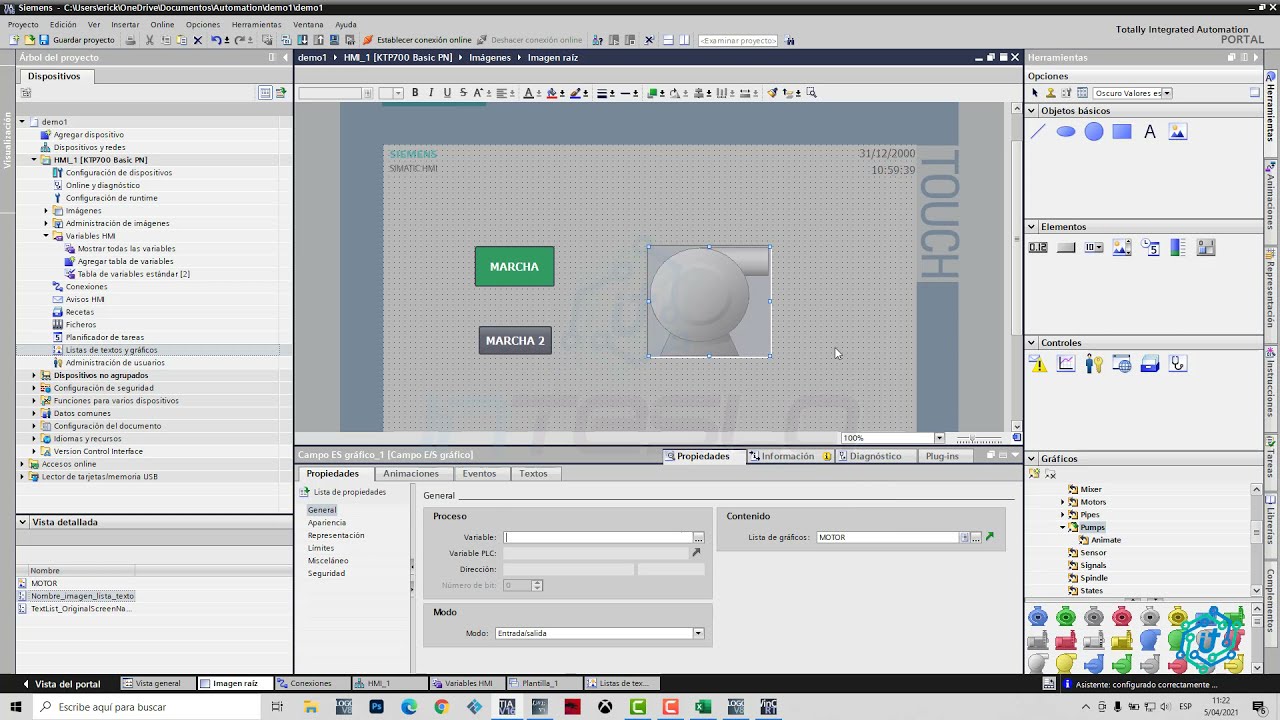The width and height of the screenshot is (1280, 720).
Task: Click the MARCHA 2 button on canvas
Action: tap(515, 341)
